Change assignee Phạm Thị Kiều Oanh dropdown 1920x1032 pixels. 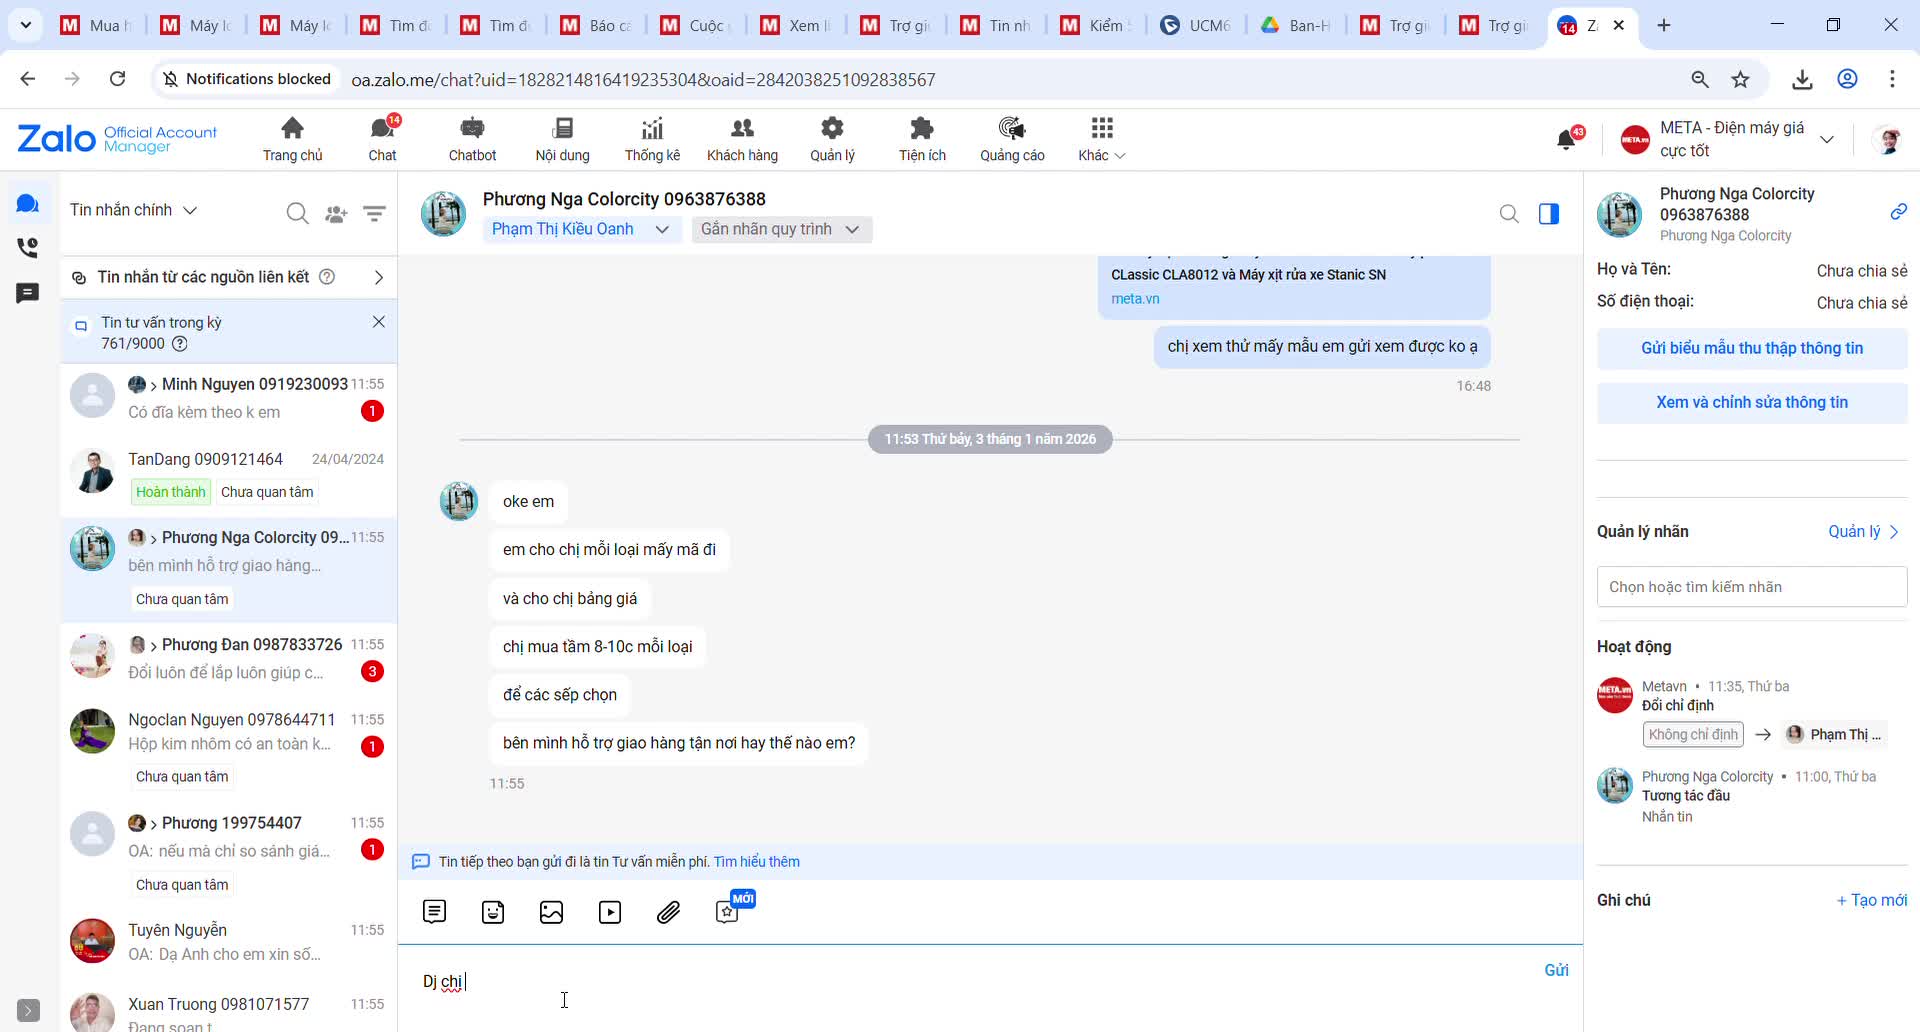(x=581, y=229)
